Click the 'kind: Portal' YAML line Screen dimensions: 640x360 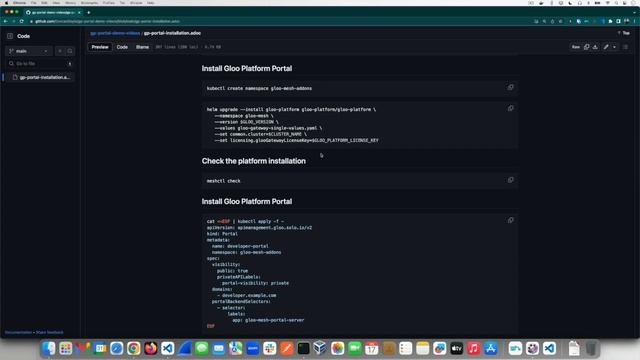(222, 234)
